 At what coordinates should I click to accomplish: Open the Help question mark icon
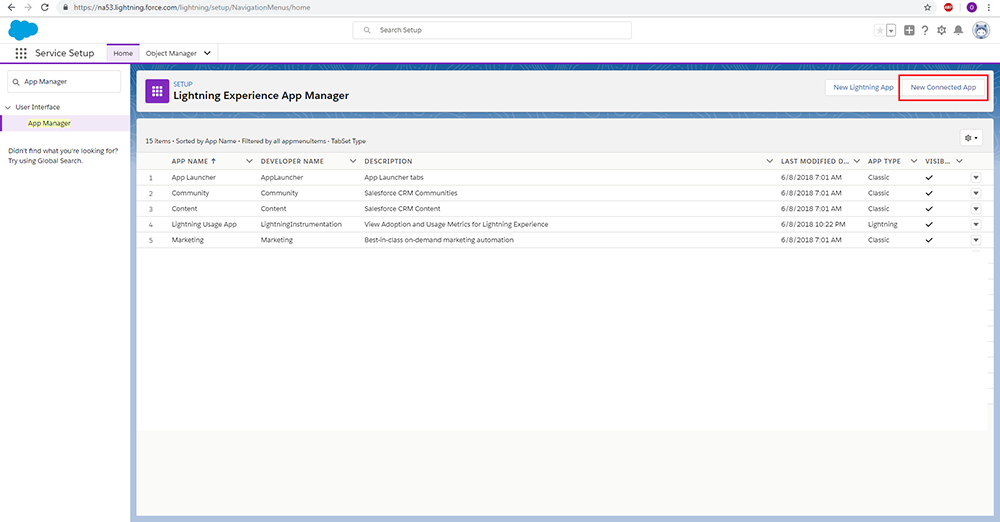(925, 30)
